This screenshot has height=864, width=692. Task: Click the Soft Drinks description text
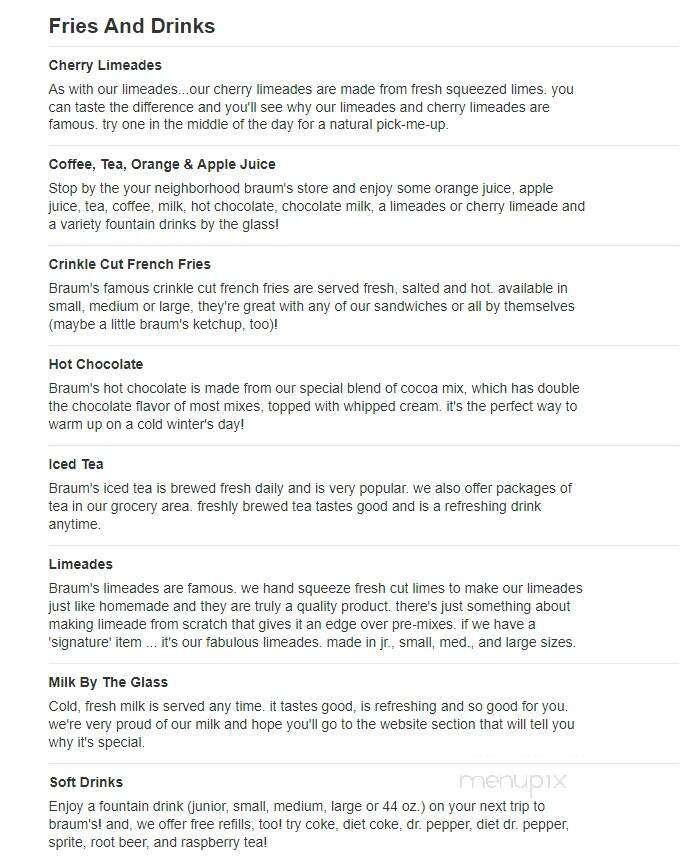(x=309, y=824)
